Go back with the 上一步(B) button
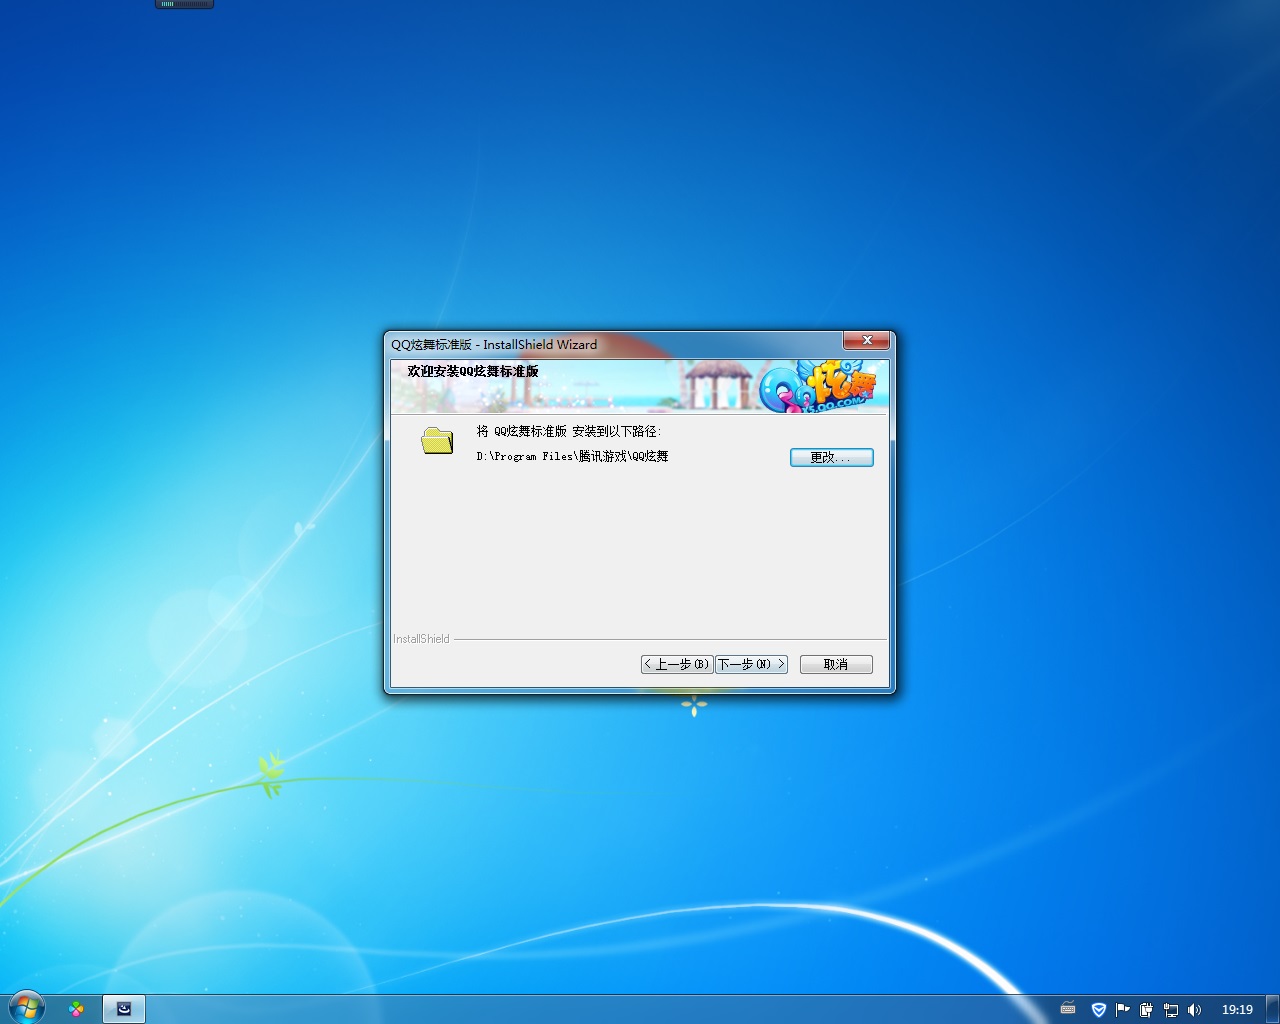Viewport: 1280px width, 1024px height. click(x=677, y=664)
